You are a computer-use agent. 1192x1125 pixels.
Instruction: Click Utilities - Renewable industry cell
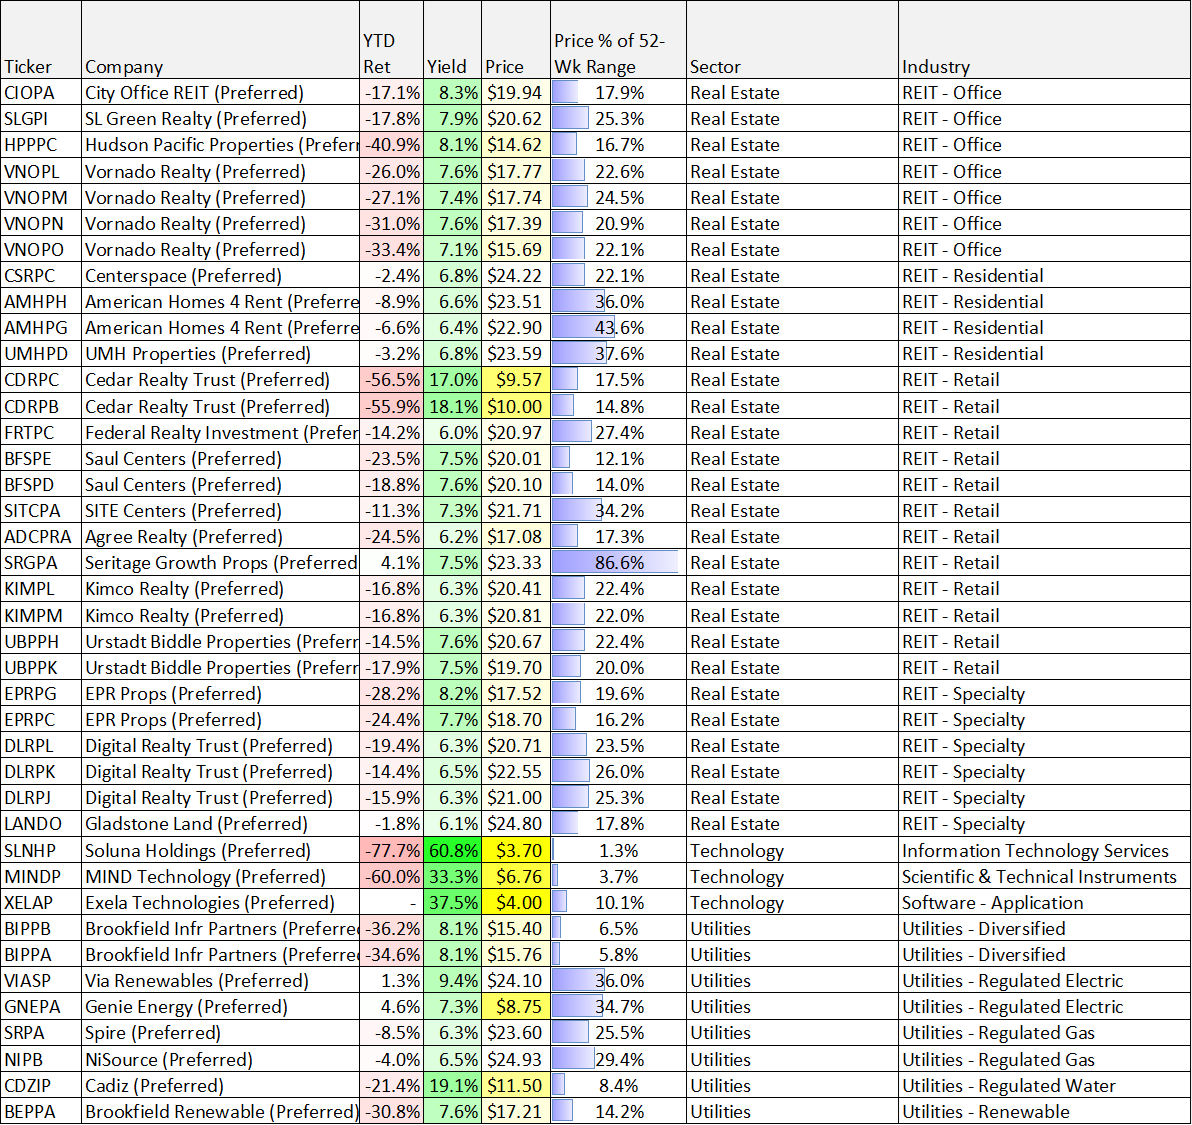[x=1045, y=1111]
